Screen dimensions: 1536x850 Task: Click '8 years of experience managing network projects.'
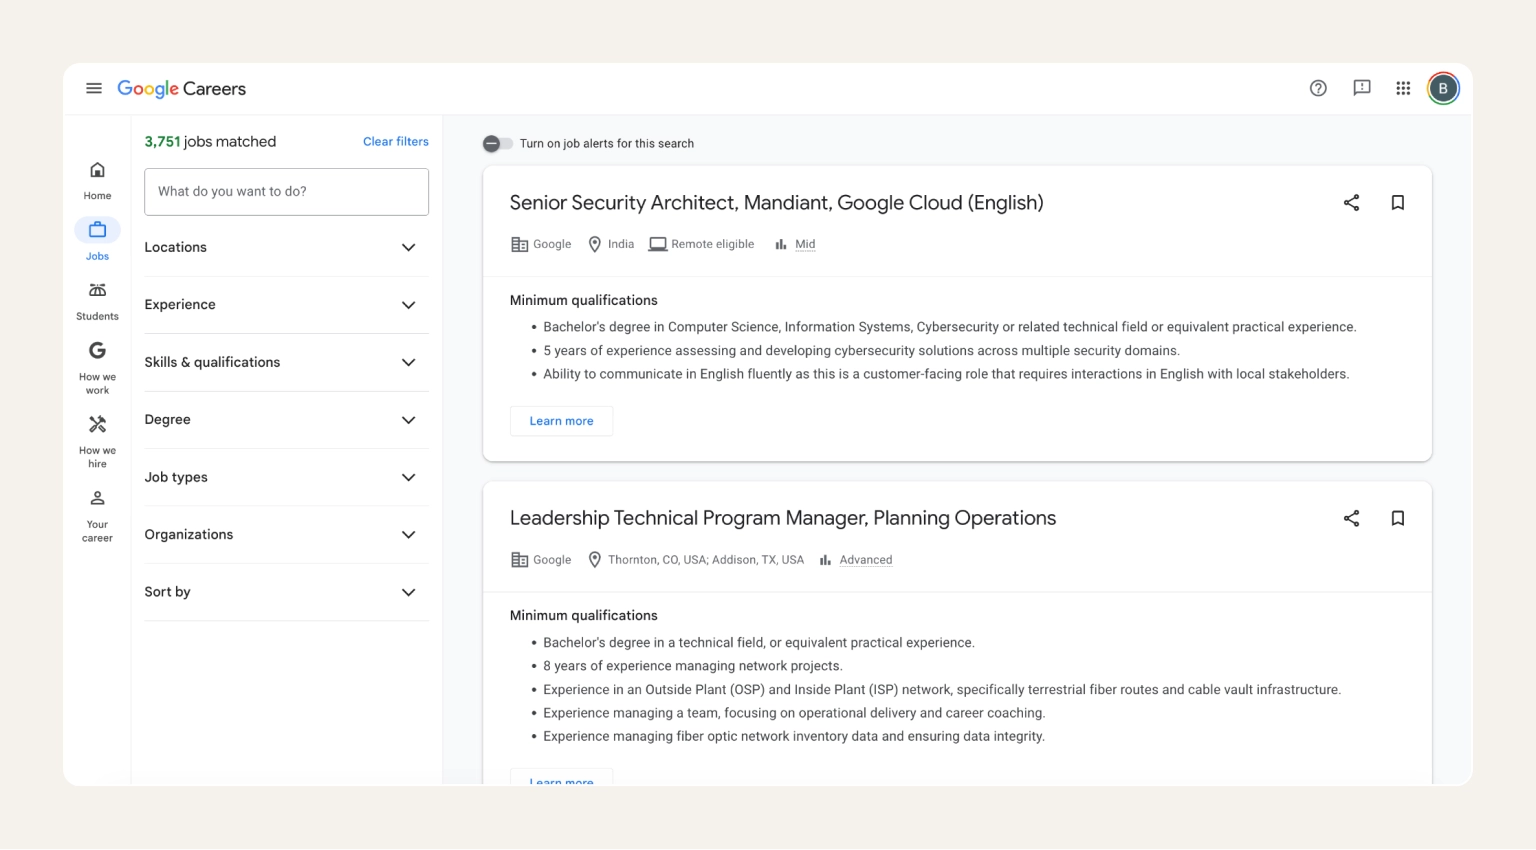(x=692, y=666)
